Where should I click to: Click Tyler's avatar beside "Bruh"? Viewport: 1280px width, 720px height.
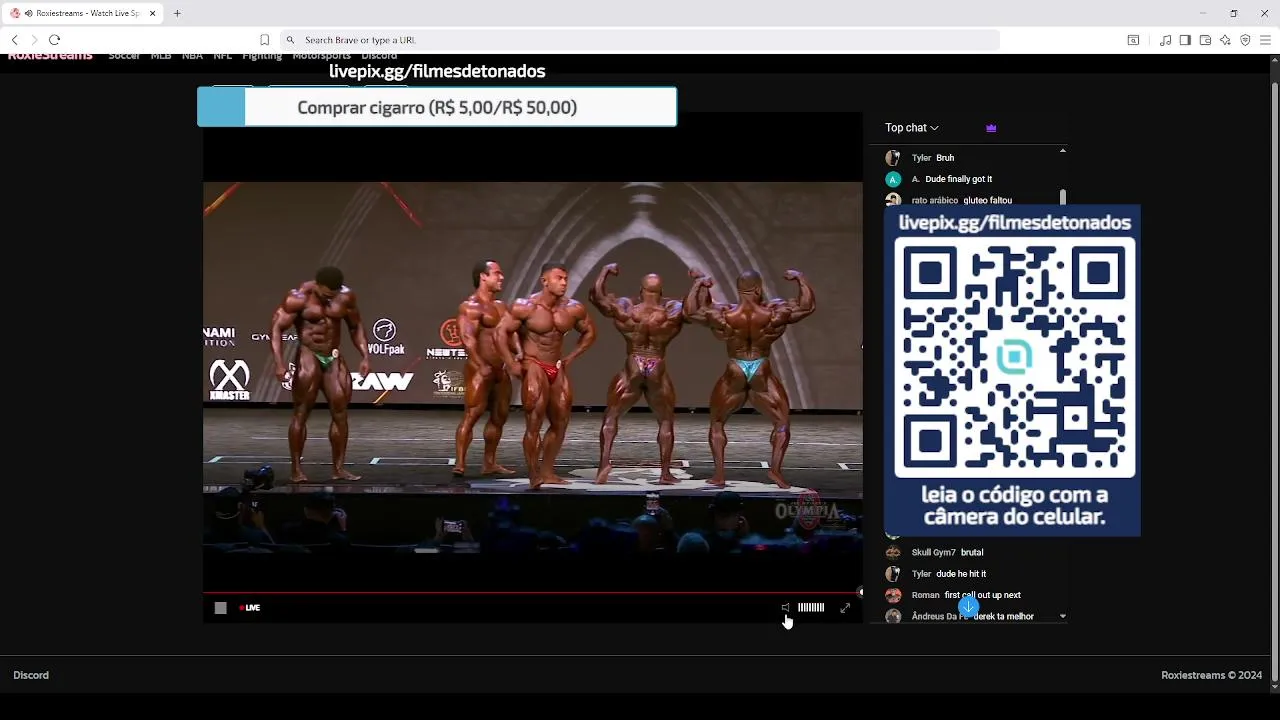click(x=893, y=158)
